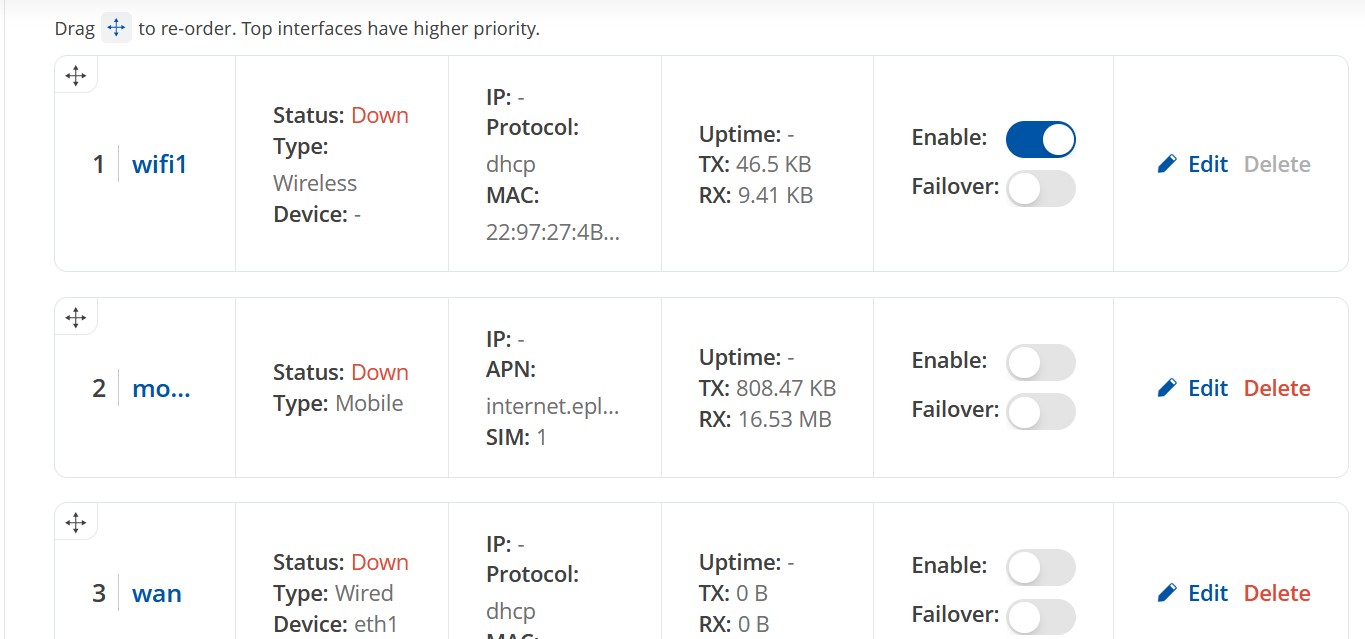Open the wifi1 interface name link

click(159, 164)
